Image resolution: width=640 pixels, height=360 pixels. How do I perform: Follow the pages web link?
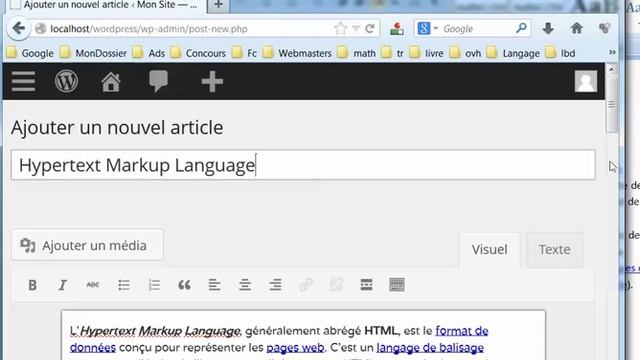click(295, 348)
